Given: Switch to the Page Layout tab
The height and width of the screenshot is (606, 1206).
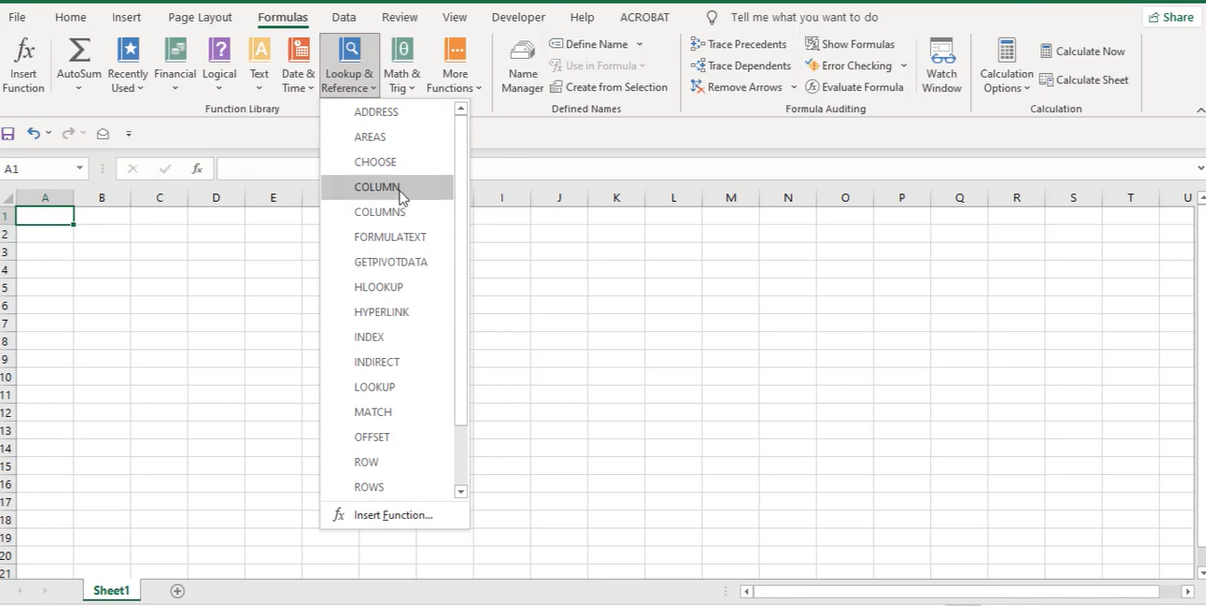Looking at the screenshot, I should 200,17.
